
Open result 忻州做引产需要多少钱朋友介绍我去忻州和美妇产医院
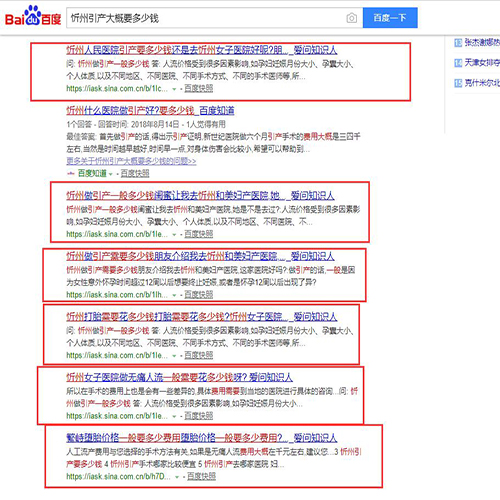click(200, 256)
